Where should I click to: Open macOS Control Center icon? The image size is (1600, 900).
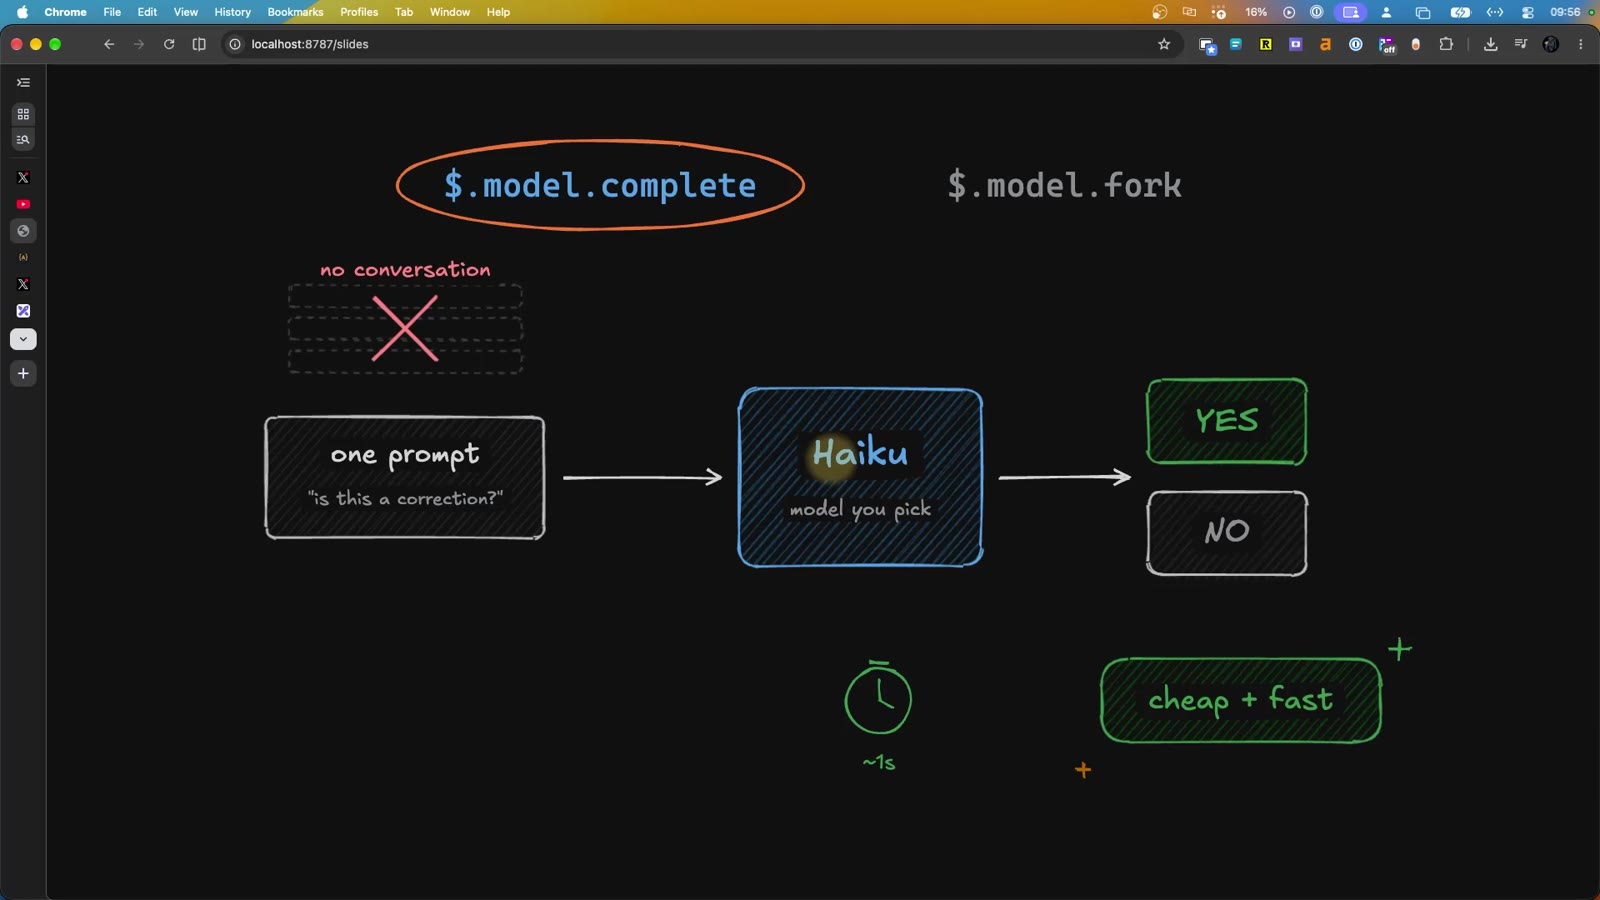click(x=1528, y=12)
